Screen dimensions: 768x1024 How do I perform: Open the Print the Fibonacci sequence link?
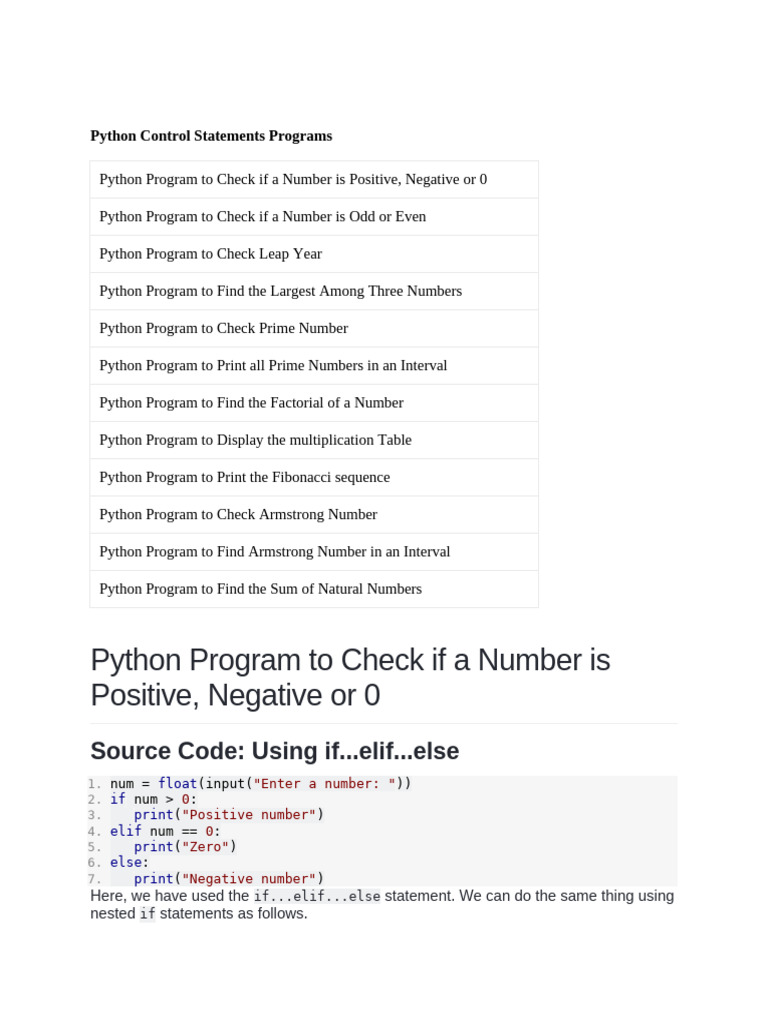tap(244, 477)
